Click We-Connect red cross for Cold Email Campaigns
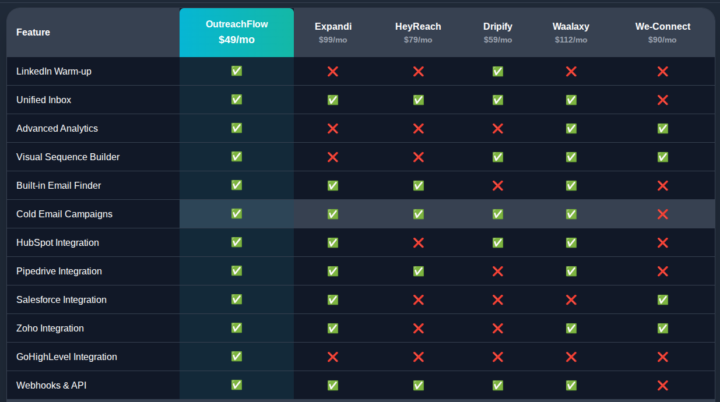Image resolution: width=720 pixels, height=402 pixels. [x=663, y=214]
